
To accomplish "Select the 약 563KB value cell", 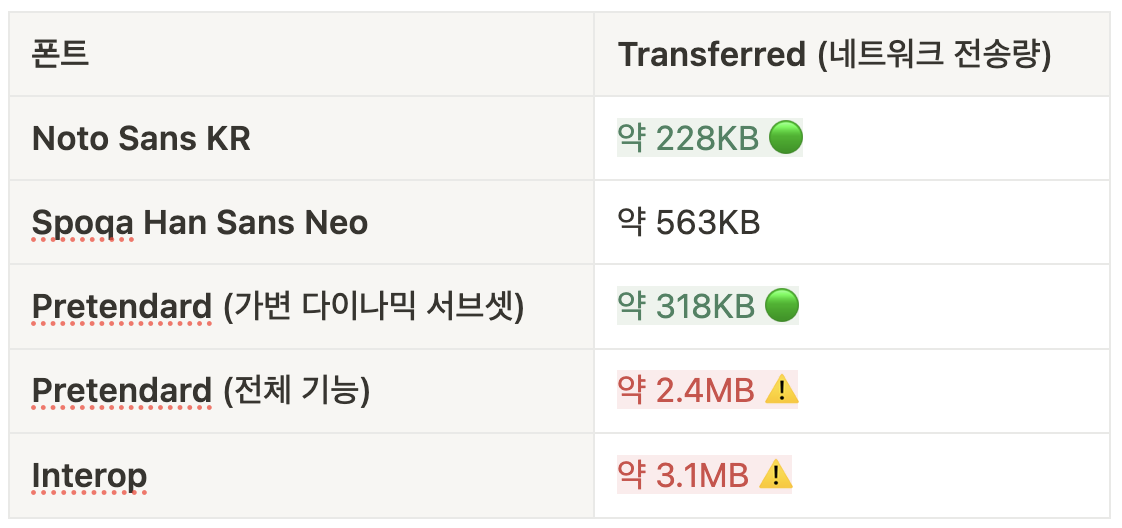I will [689, 223].
